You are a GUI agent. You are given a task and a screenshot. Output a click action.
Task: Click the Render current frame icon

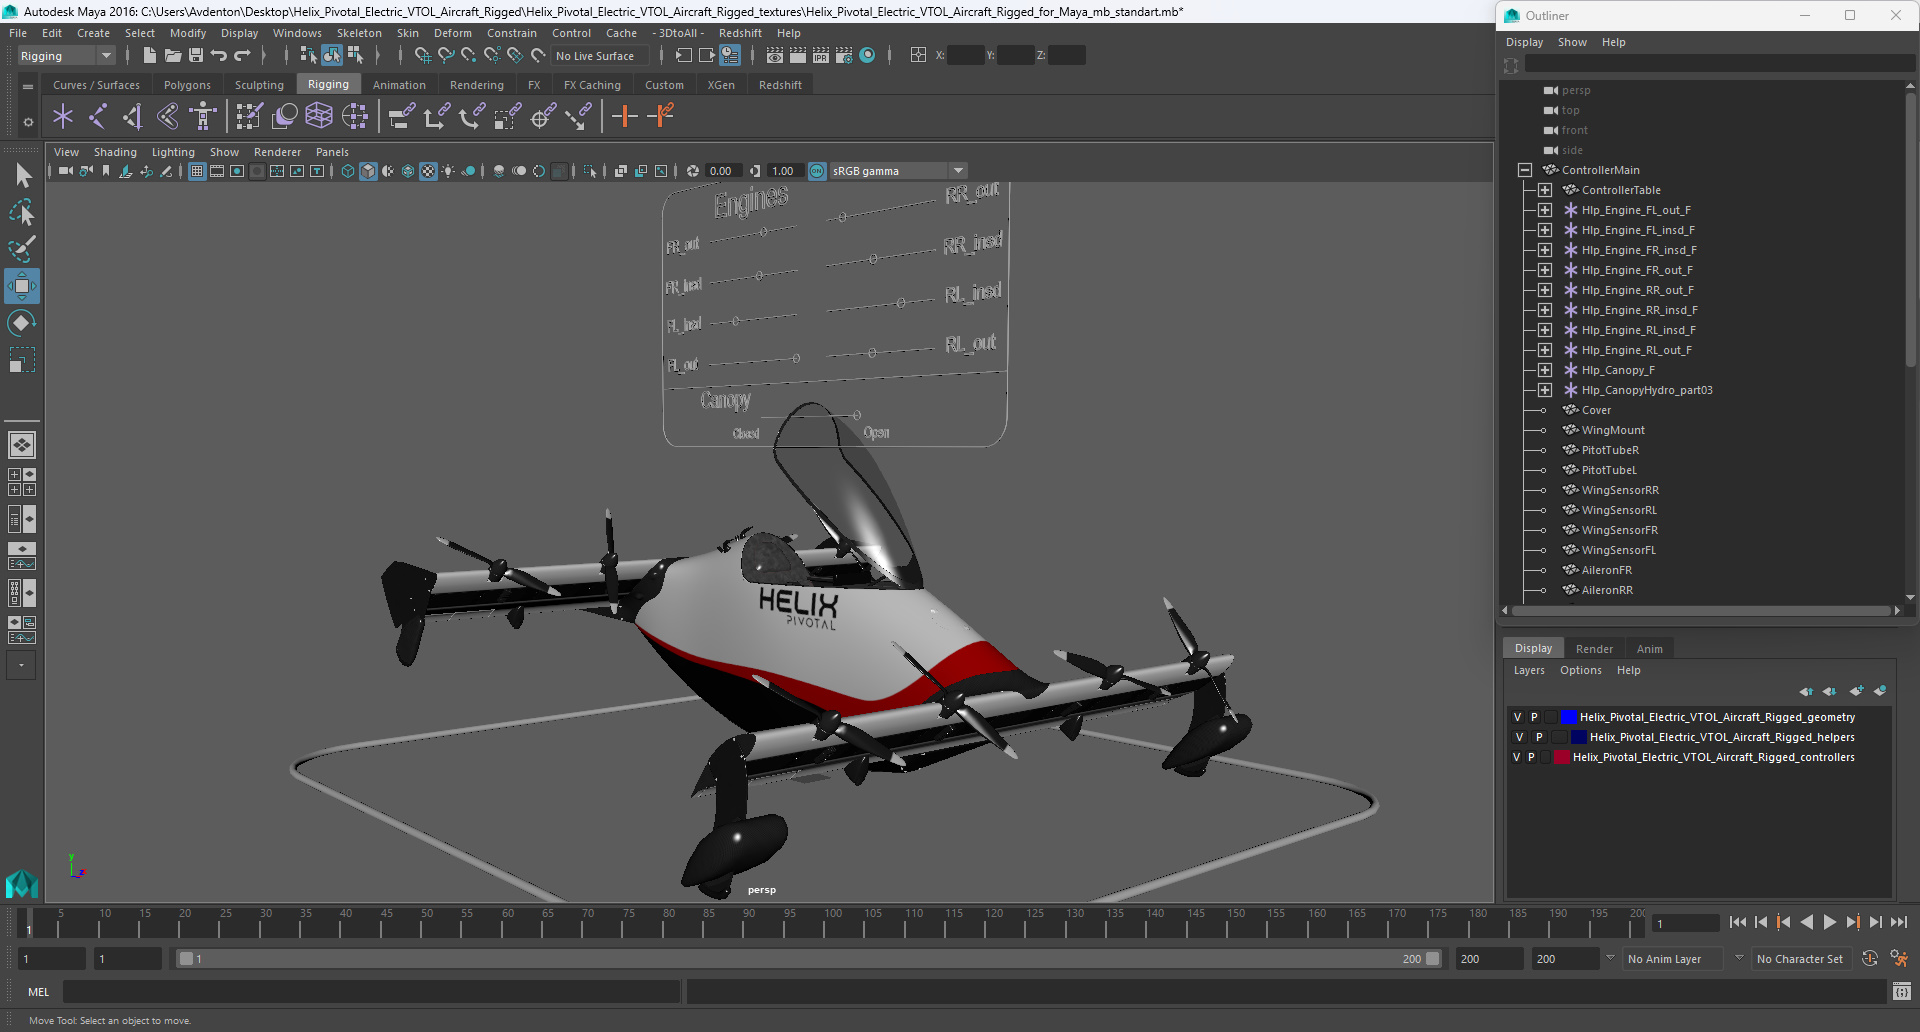pos(797,56)
